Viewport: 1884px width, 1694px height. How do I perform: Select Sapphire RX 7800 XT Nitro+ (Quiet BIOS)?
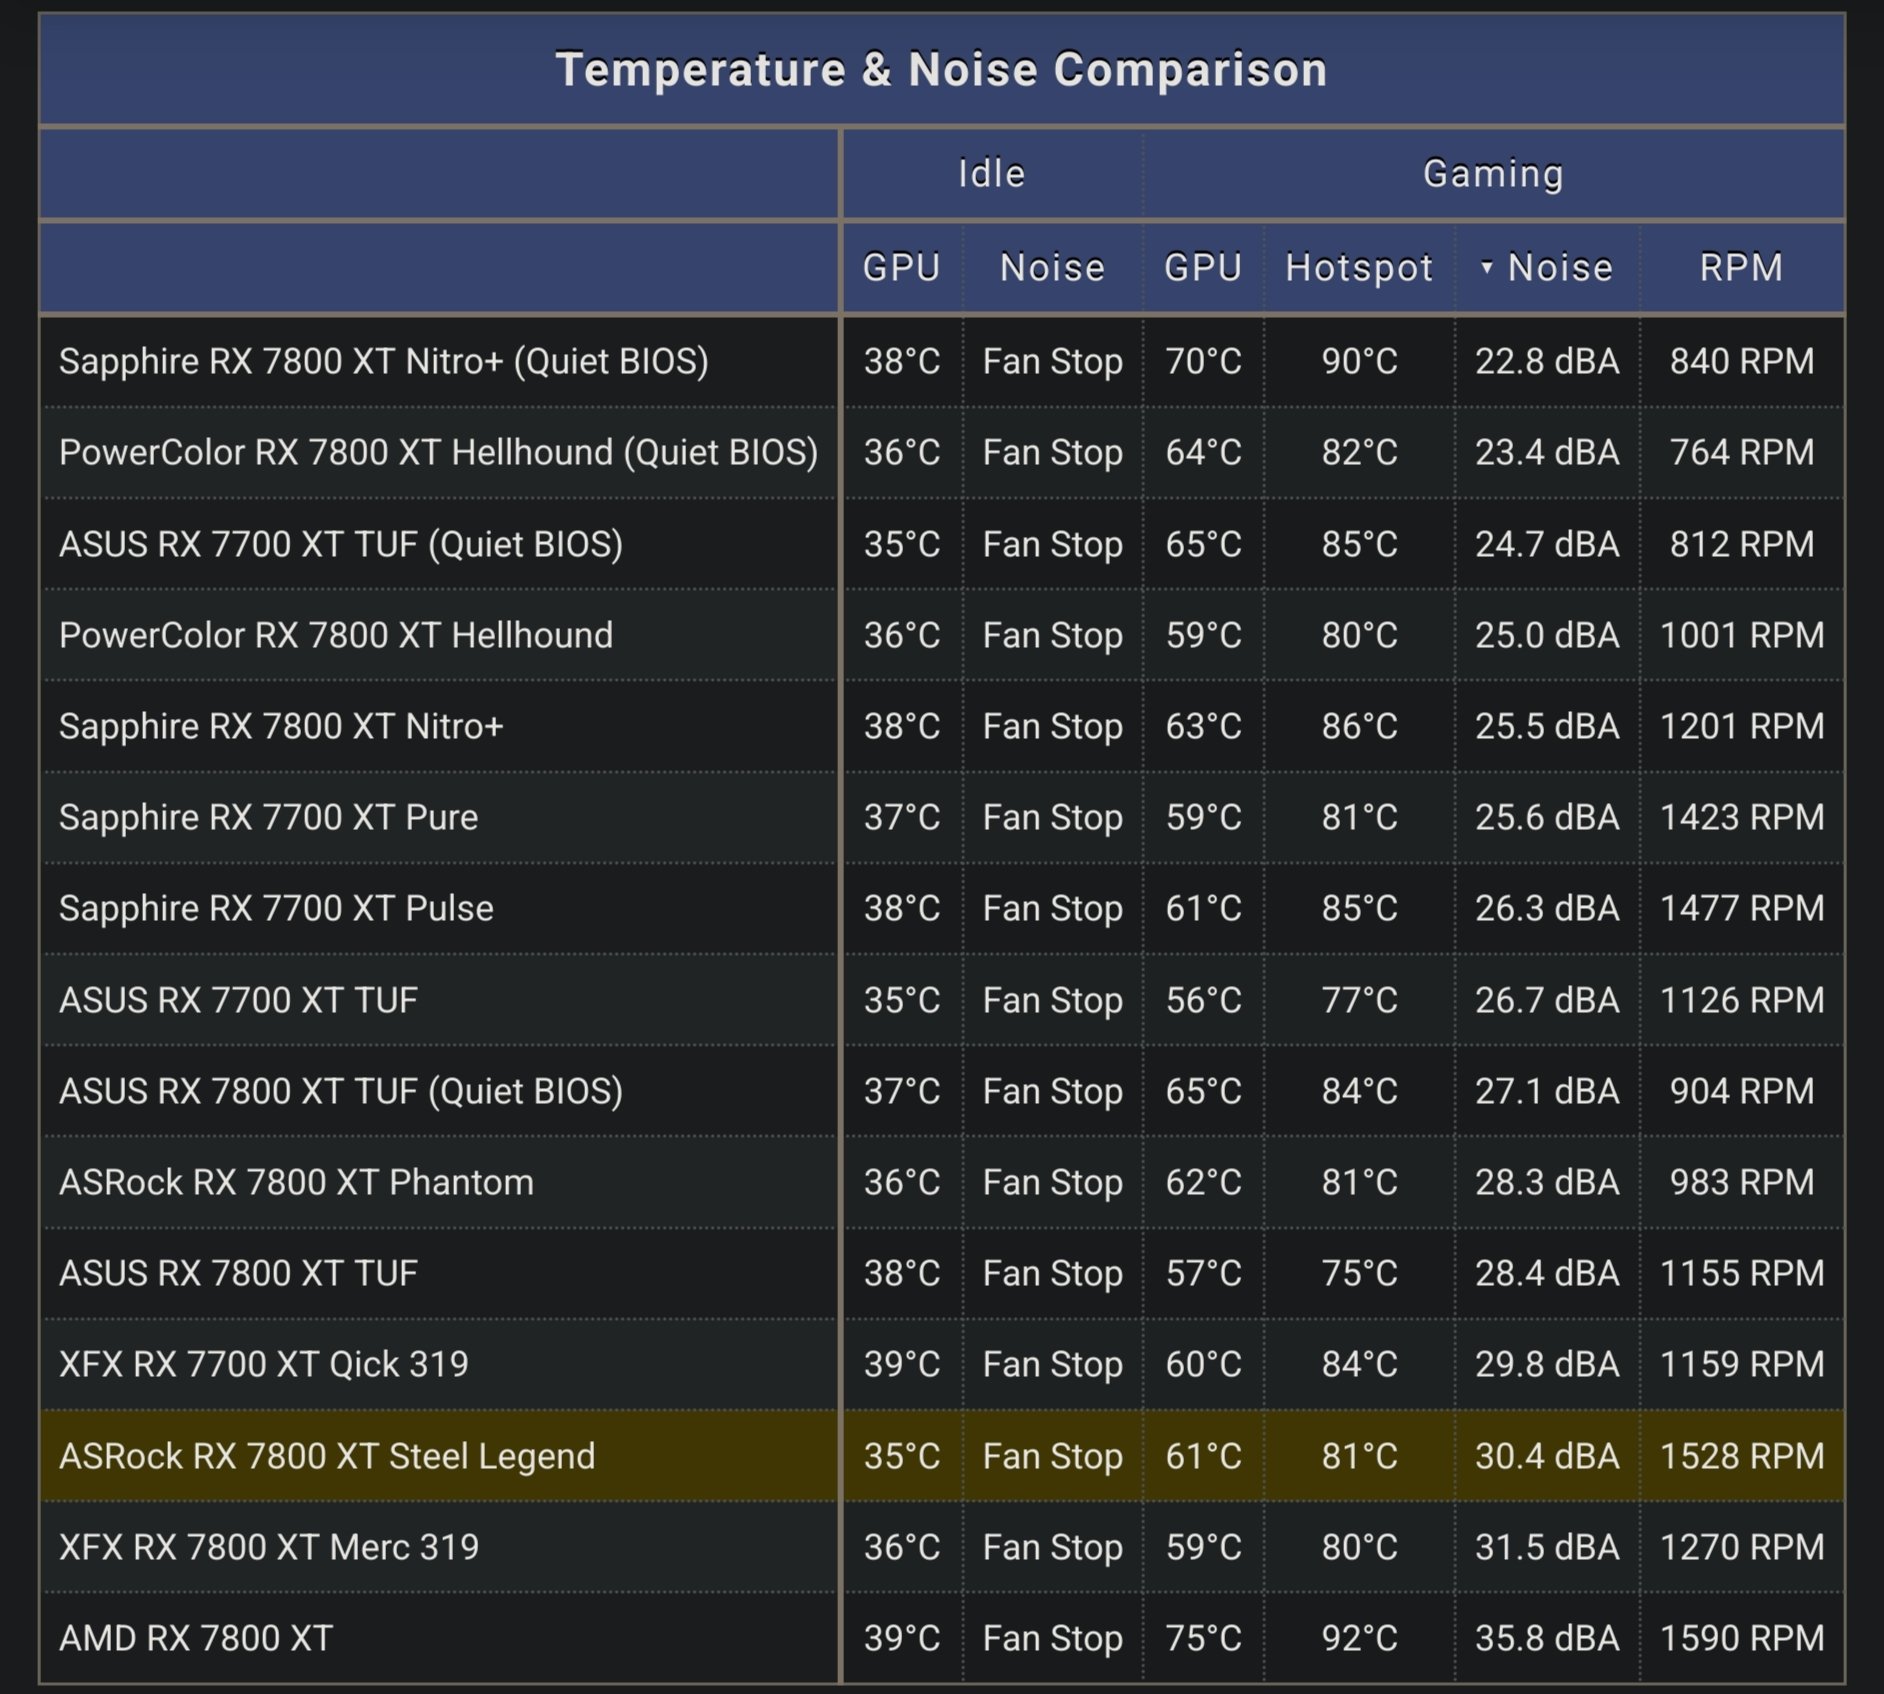pyautogui.click(x=384, y=361)
